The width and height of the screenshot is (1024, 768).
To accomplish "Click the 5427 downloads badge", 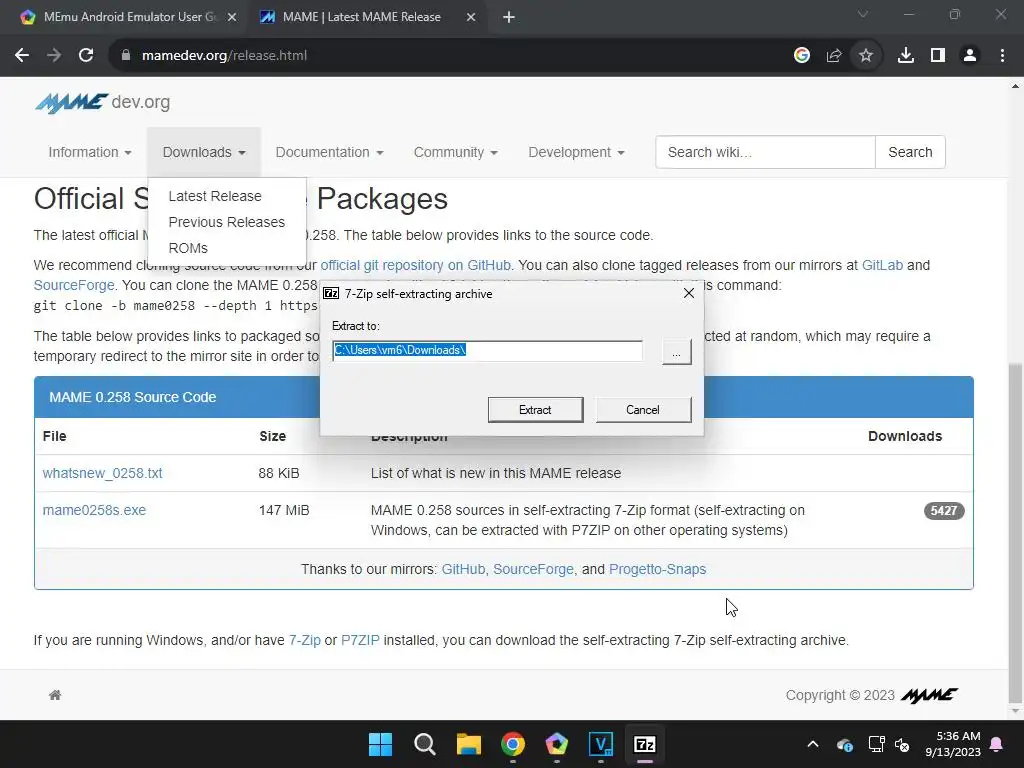I will [x=944, y=511].
